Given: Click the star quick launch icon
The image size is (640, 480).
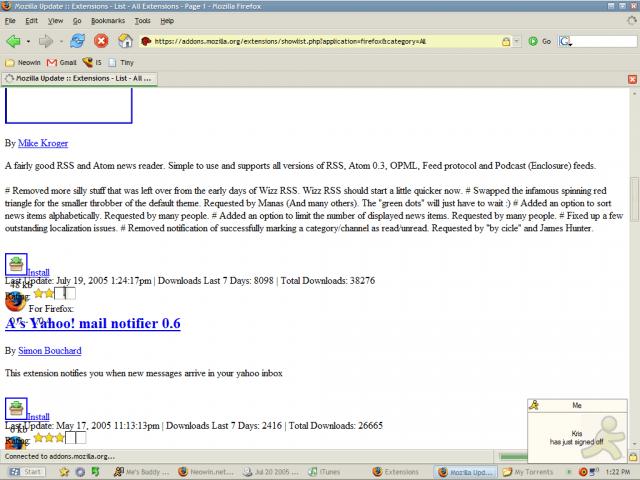Looking at the screenshot, I should (x=64, y=472).
